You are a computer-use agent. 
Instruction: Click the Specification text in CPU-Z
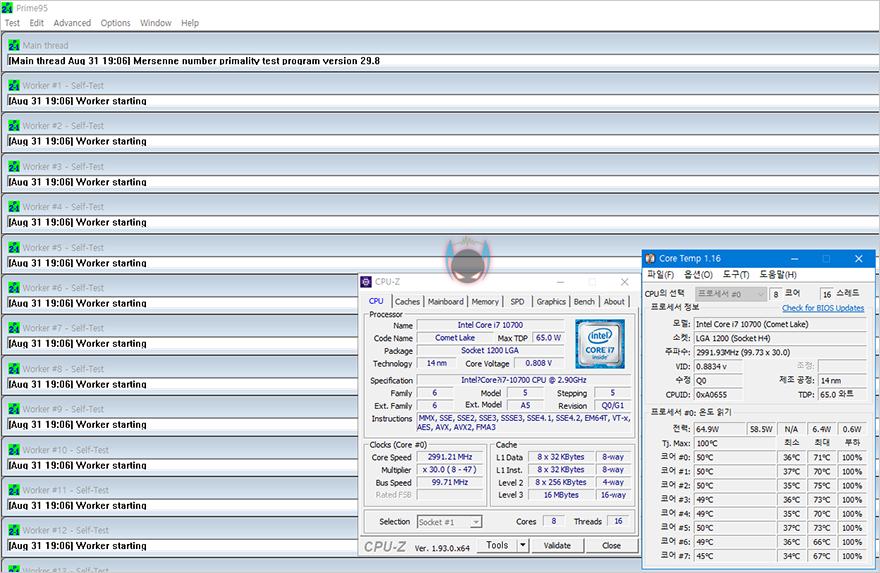click(x=524, y=380)
